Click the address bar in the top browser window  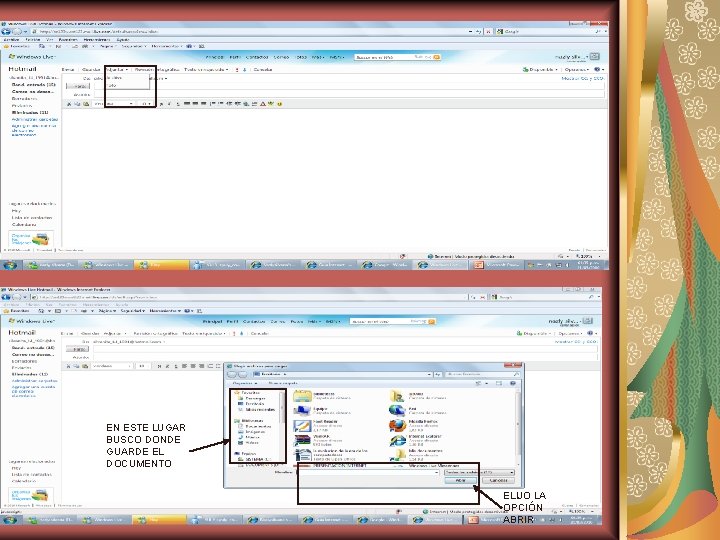click(250, 32)
